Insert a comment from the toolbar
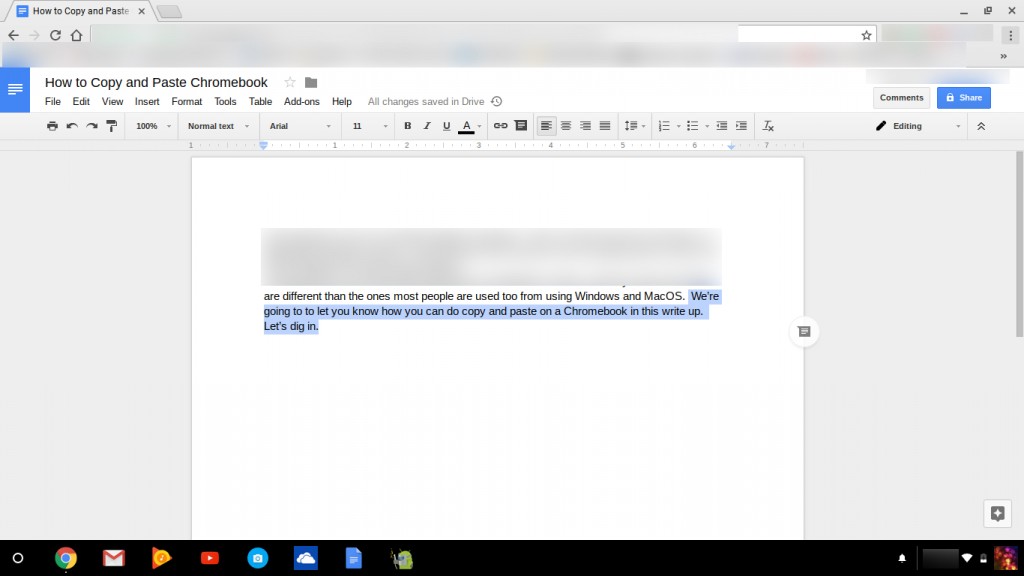The width and height of the screenshot is (1024, 576). tap(520, 126)
